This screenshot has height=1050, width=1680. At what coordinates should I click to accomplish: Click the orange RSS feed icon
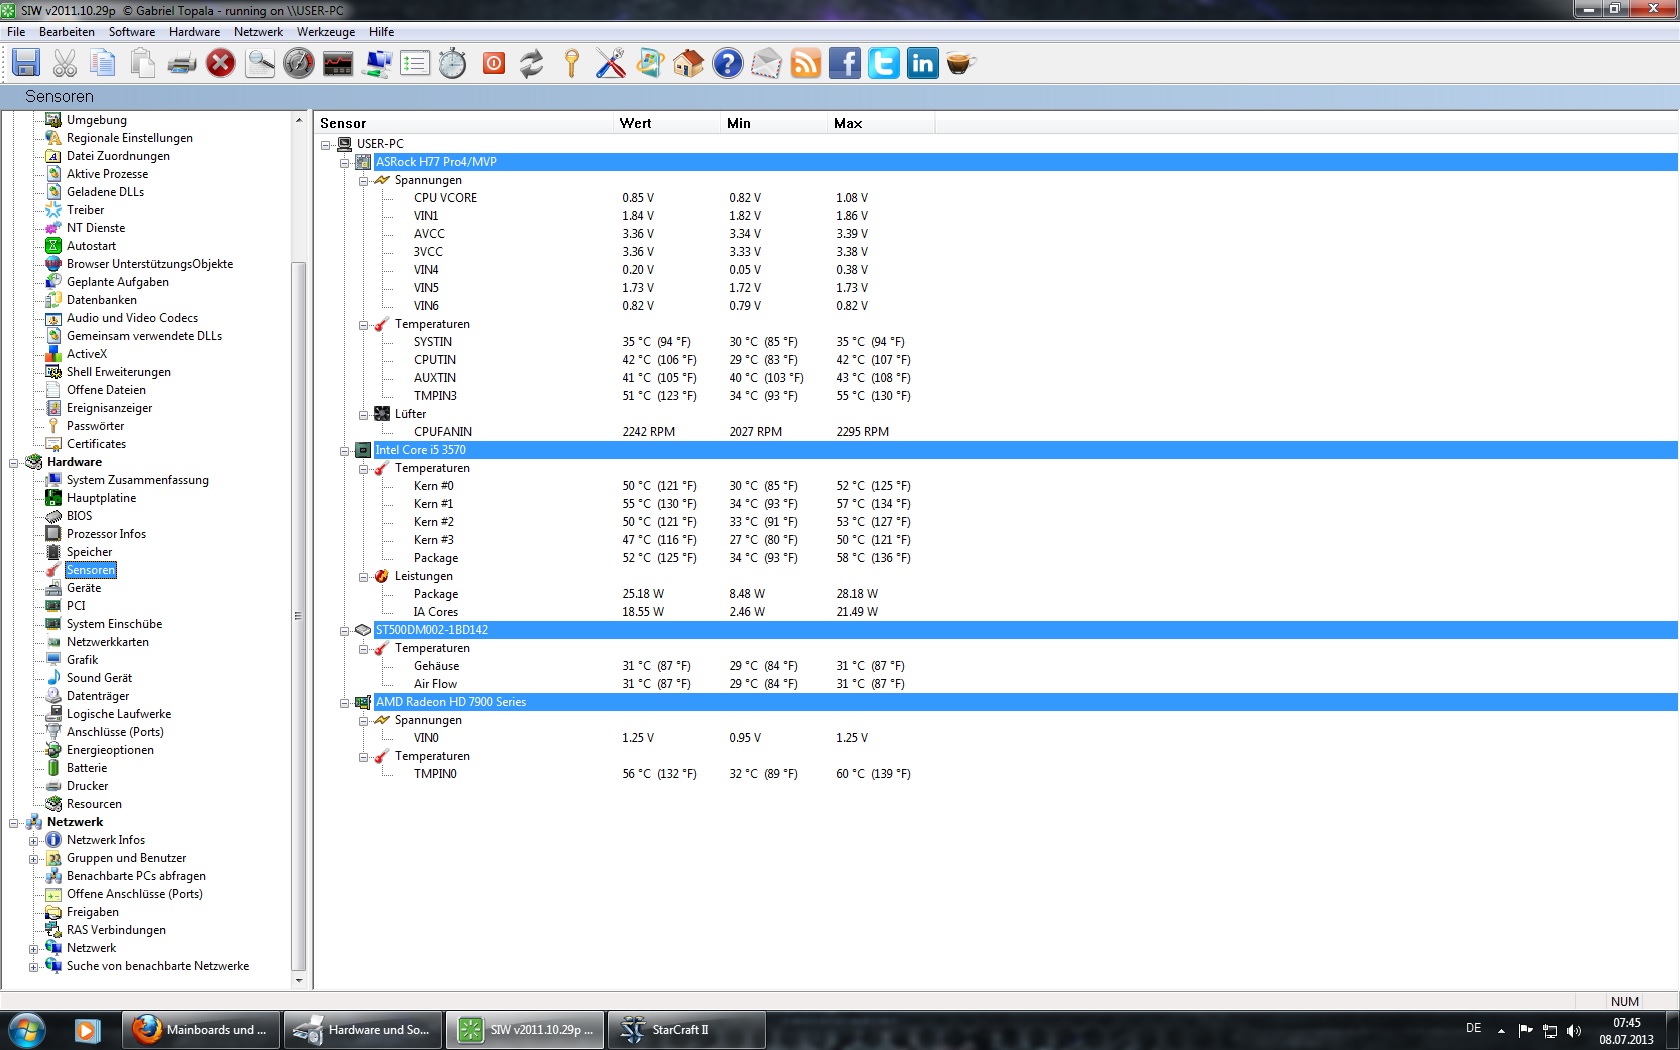click(x=806, y=63)
